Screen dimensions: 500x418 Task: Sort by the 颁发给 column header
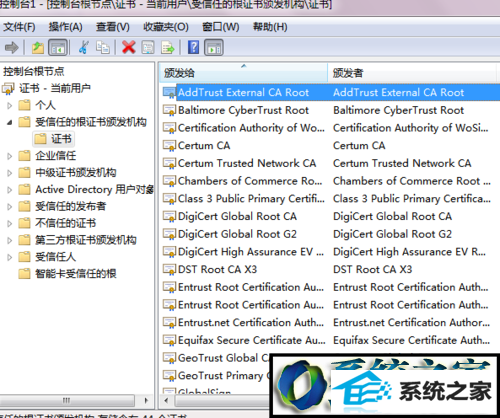[244, 73]
